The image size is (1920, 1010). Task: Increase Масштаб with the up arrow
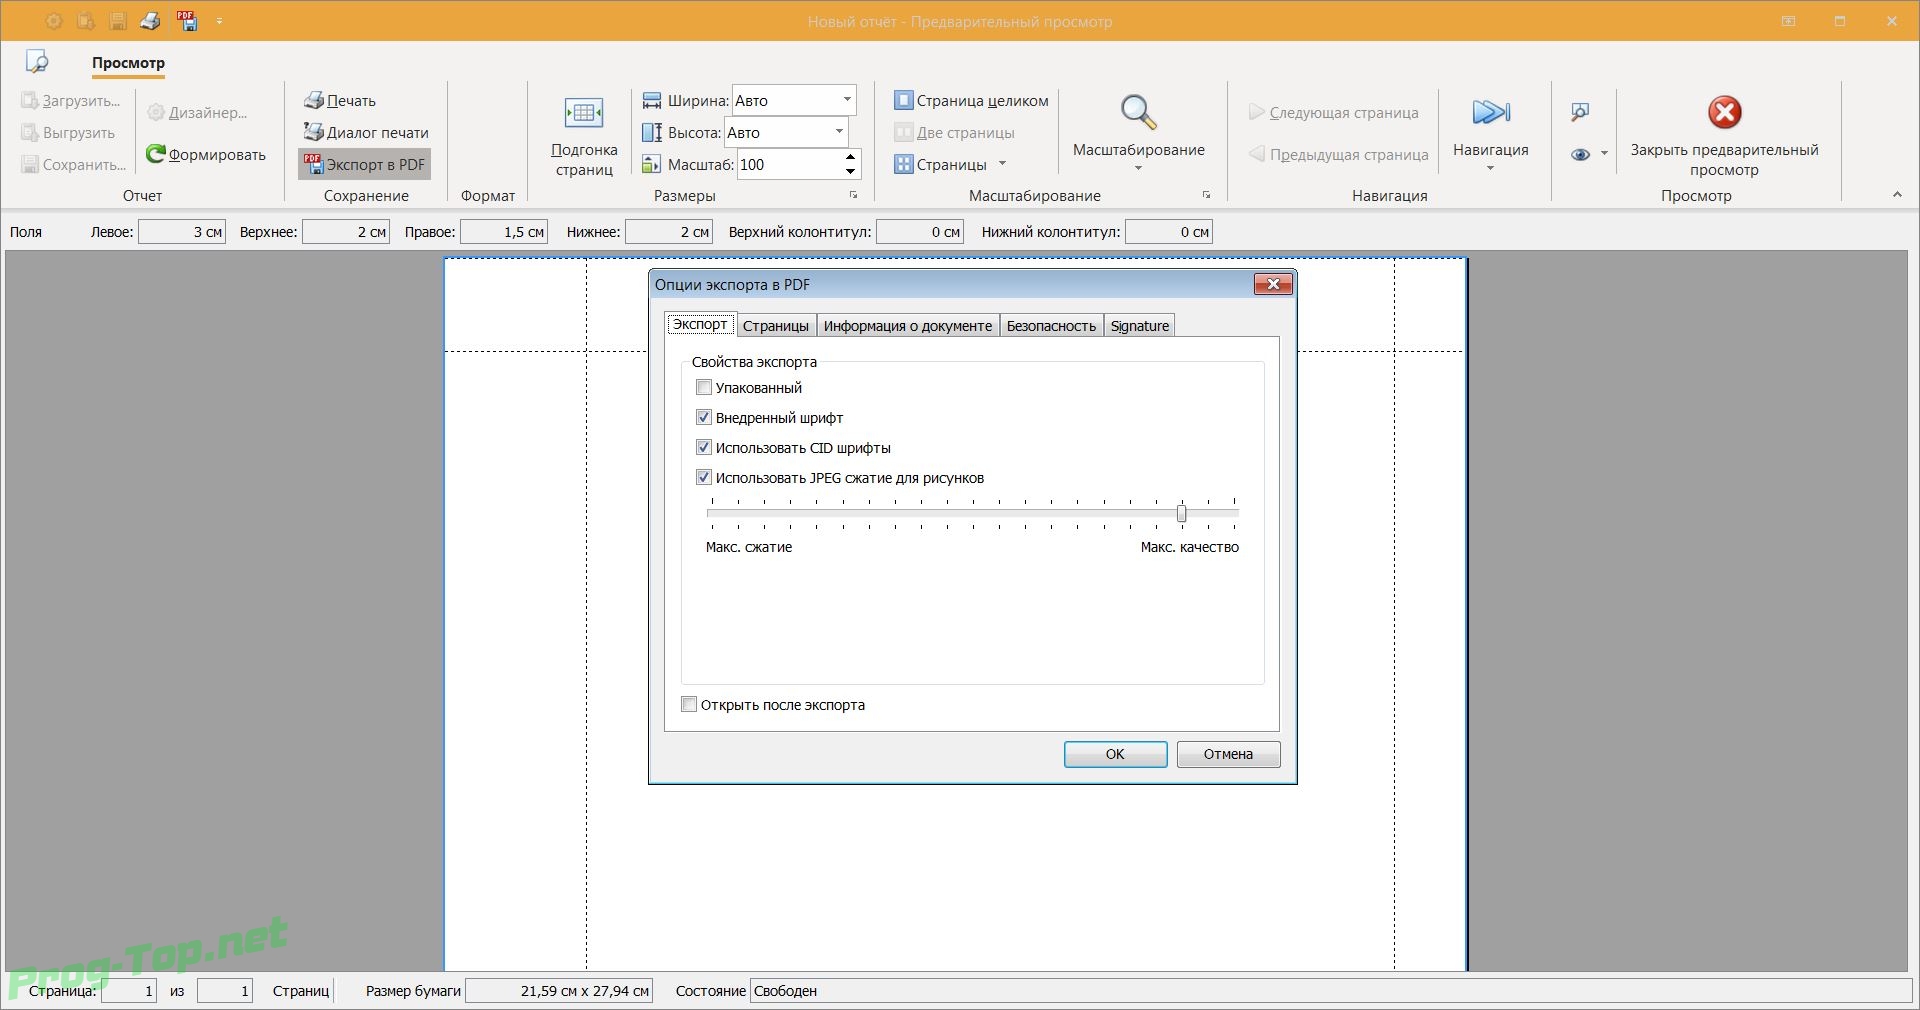(x=850, y=158)
